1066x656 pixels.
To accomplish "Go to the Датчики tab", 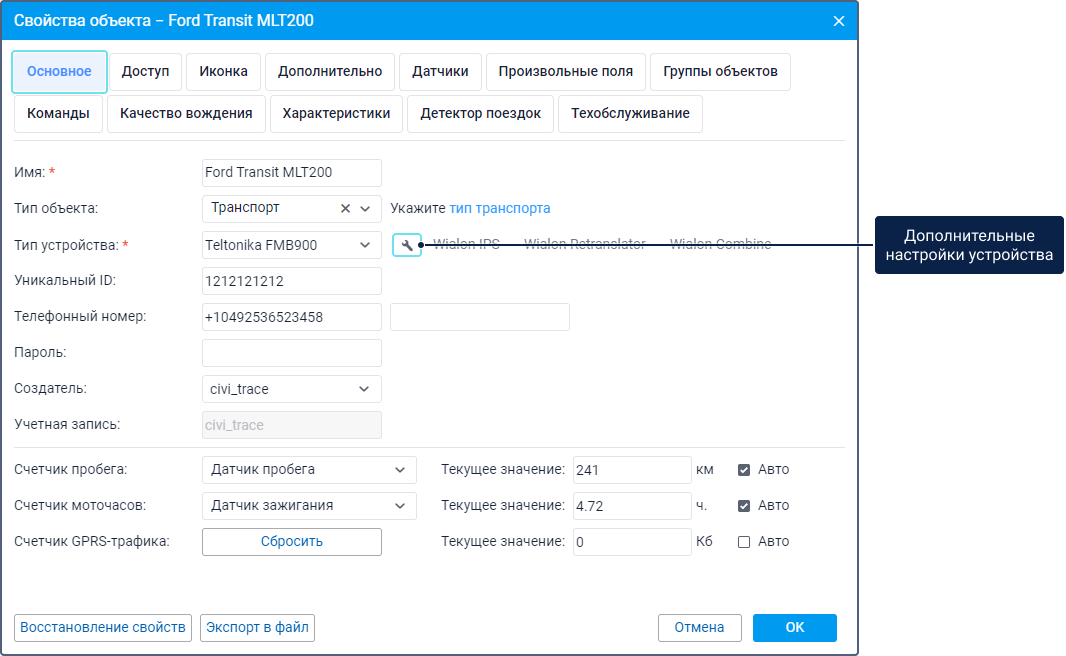I will (x=441, y=71).
